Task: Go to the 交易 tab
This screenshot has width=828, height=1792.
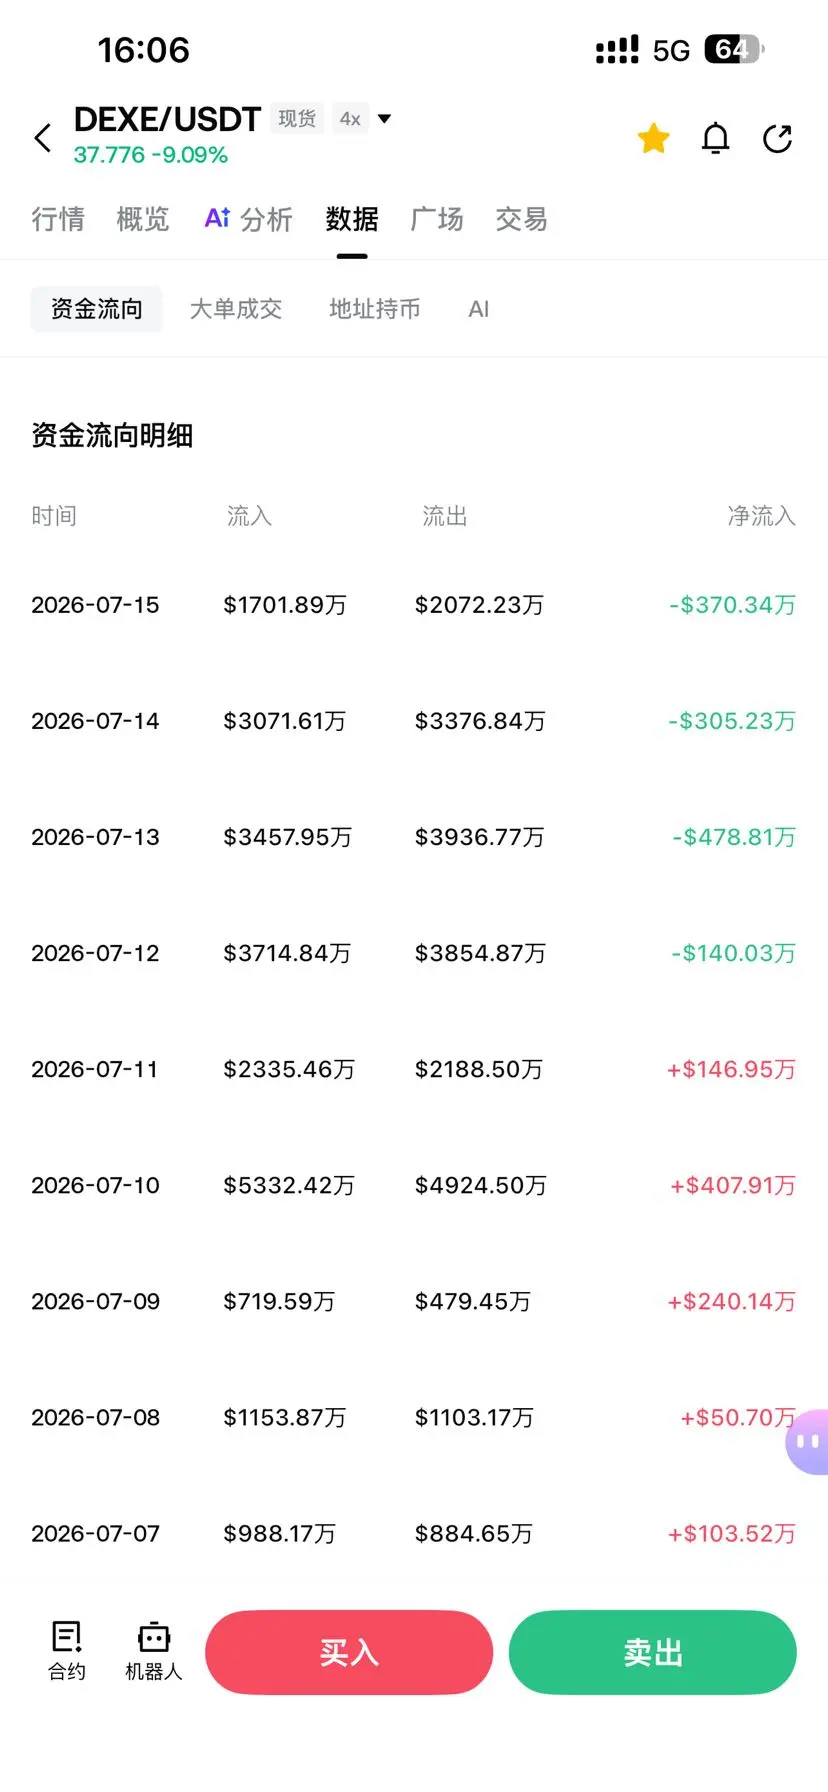Action: coord(522,219)
